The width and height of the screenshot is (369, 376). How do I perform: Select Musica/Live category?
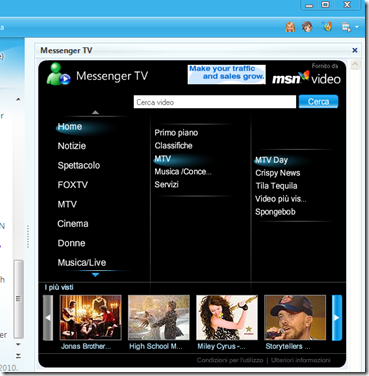[x=82, y=263]
